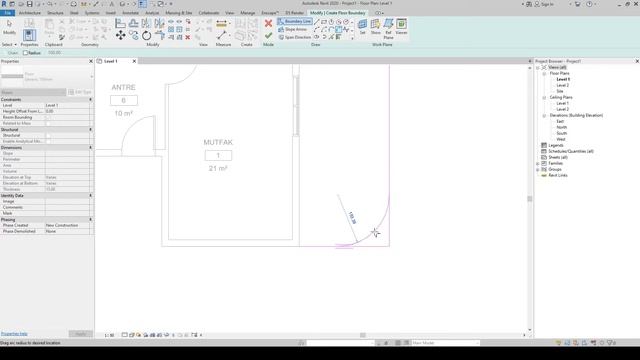Select the Copy tool icon in Modify panel
Image resolution: width=640 pixels, height=360 pixels.
(133, 36)
